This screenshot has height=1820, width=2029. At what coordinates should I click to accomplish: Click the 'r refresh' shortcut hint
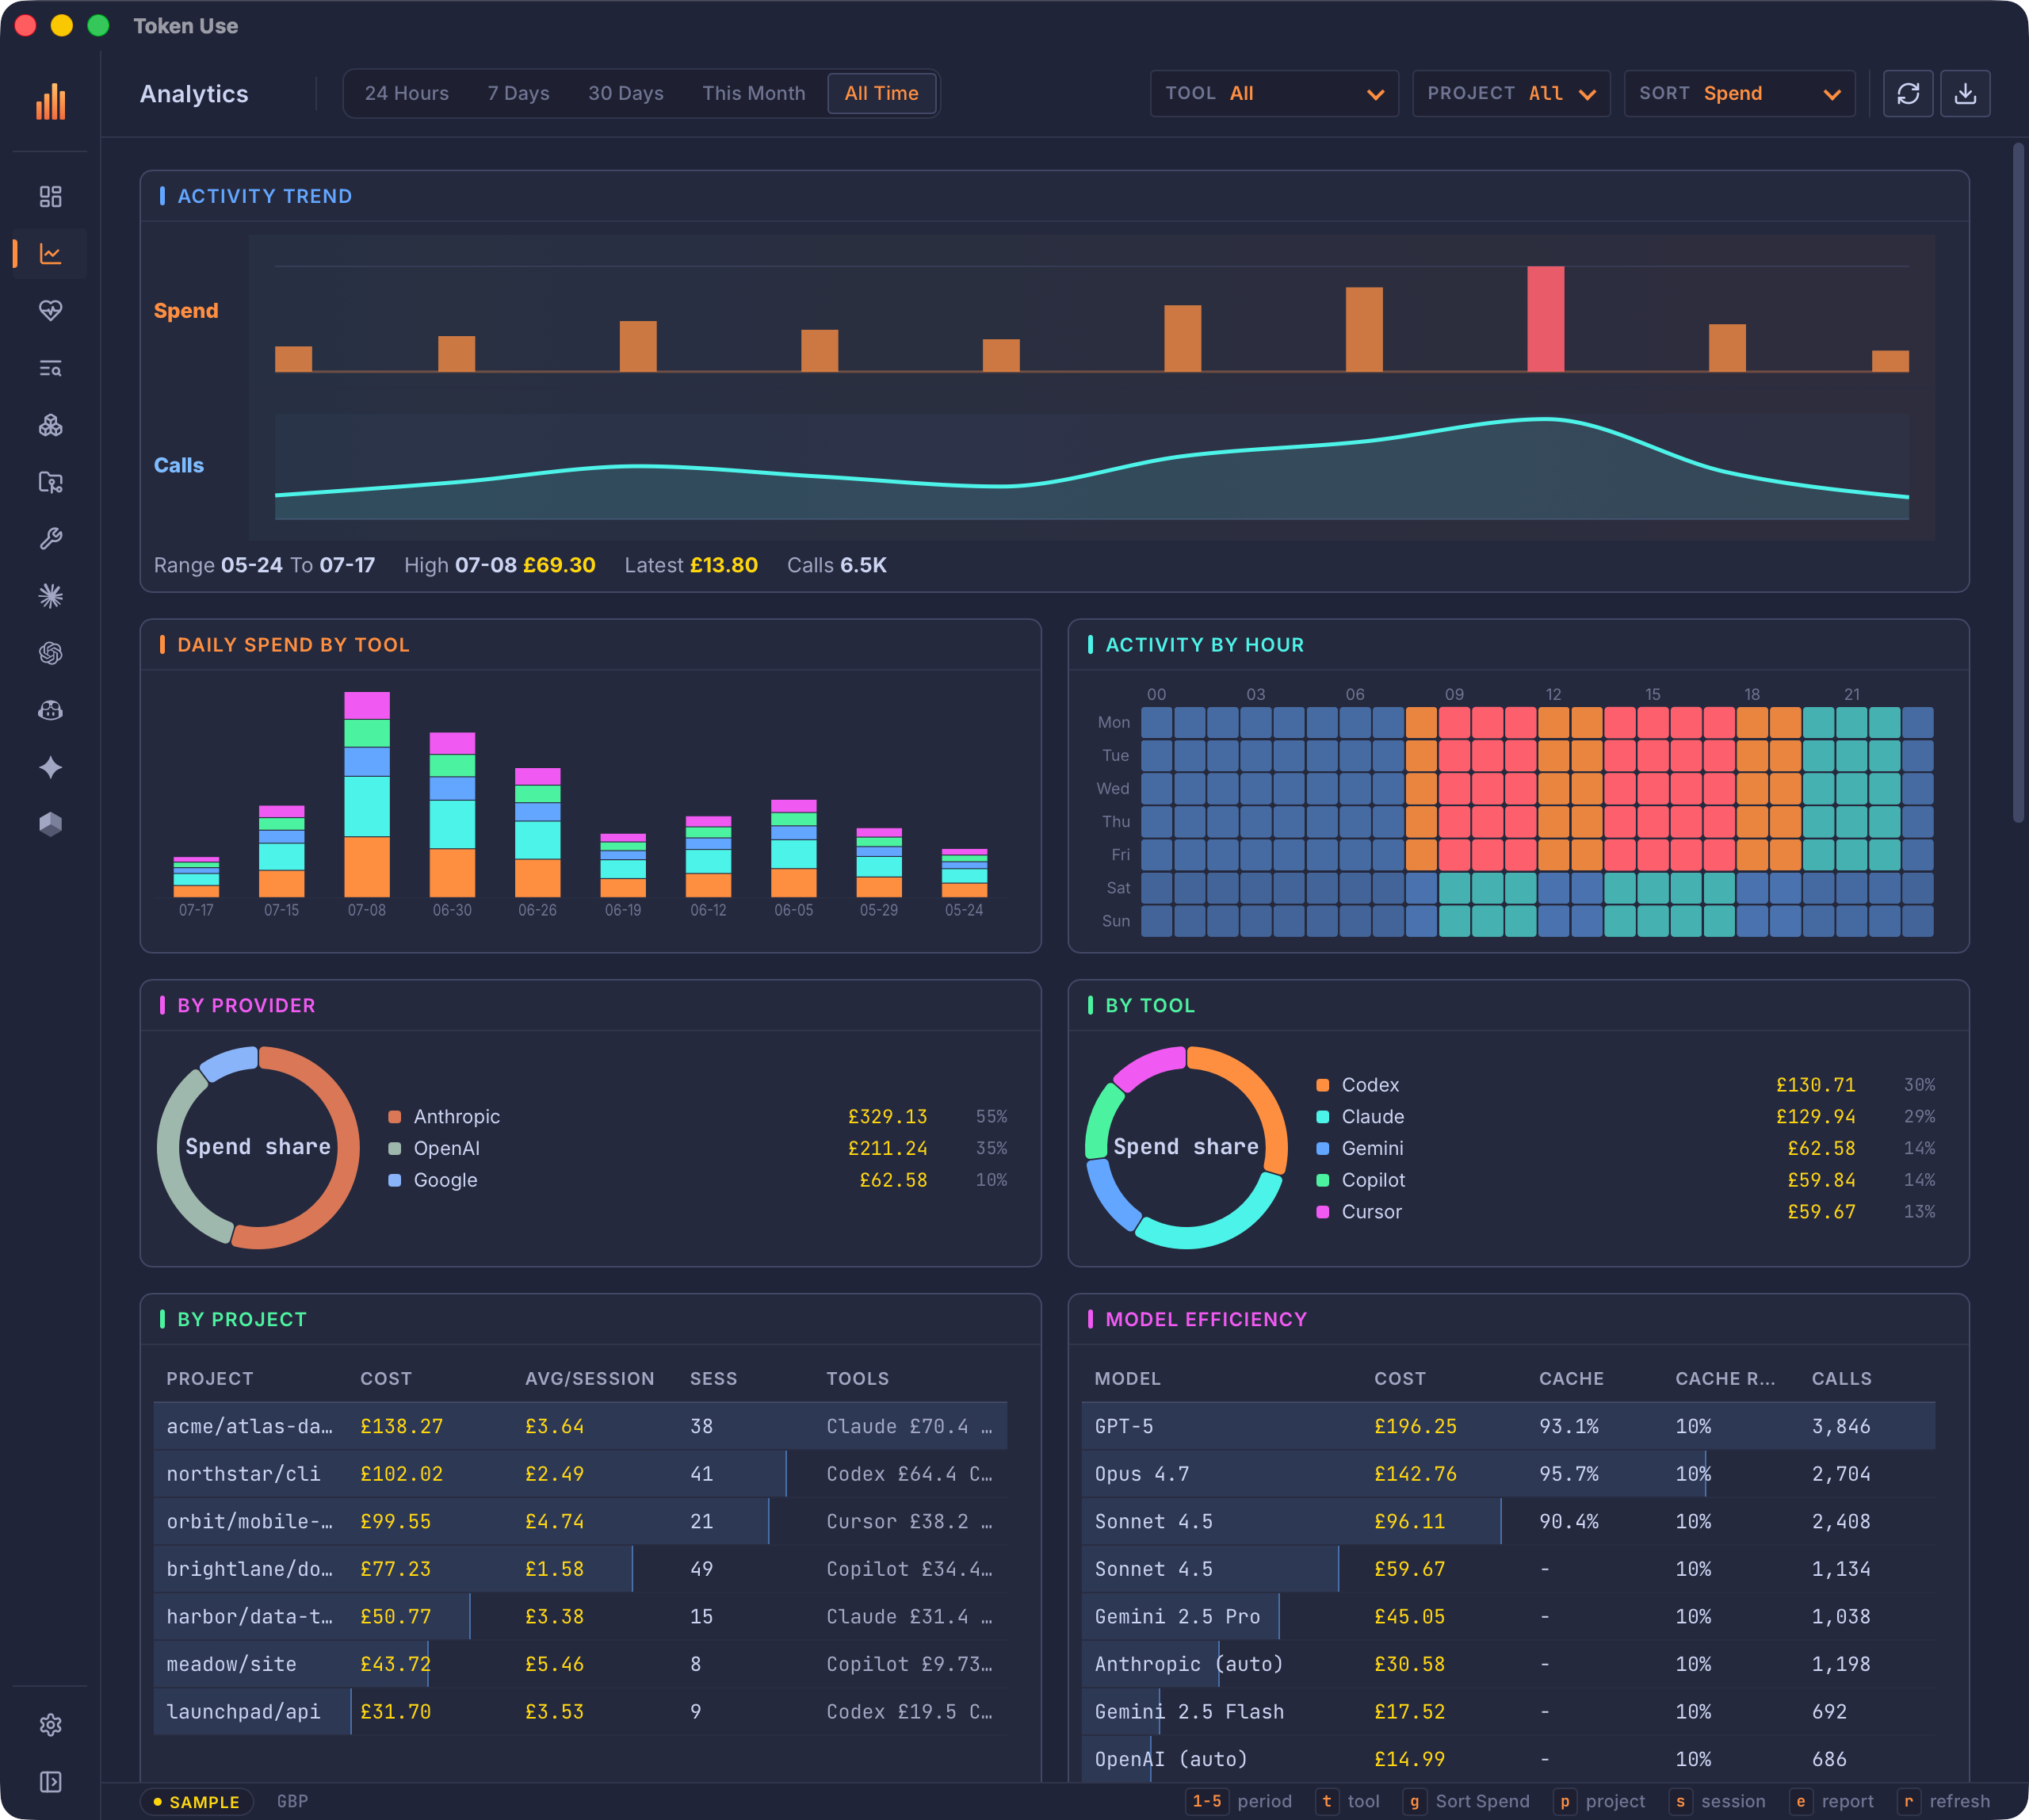point(1943,1801)
